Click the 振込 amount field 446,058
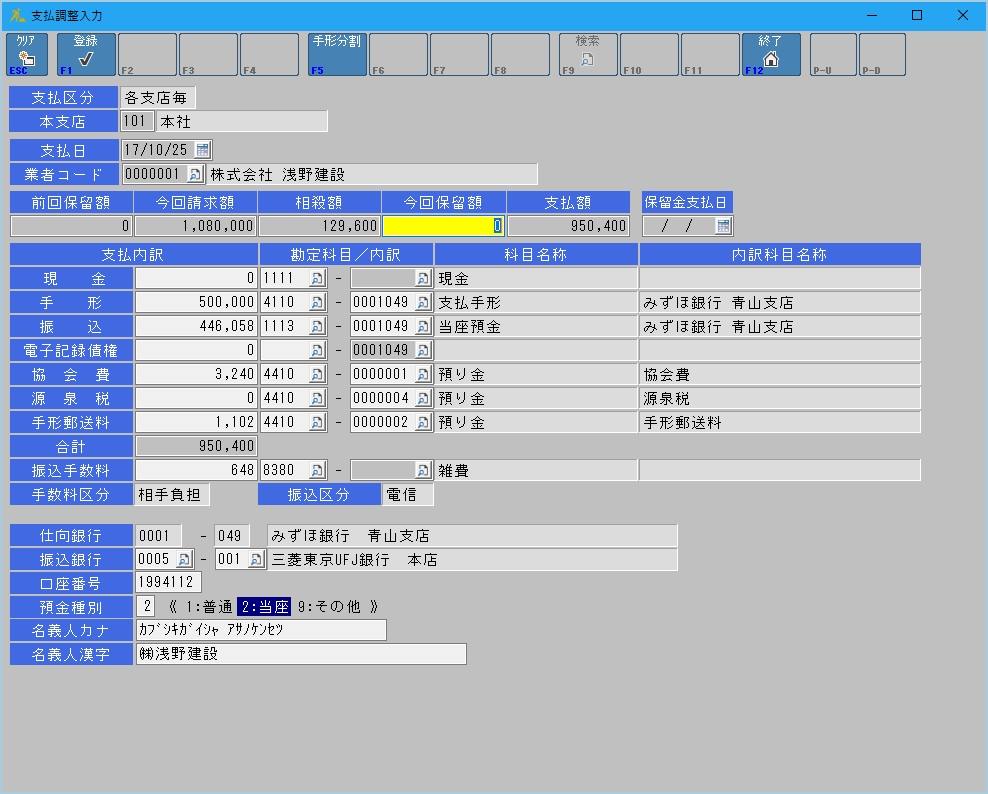Viewport: 988px width, 794px height. click(196, 327)
